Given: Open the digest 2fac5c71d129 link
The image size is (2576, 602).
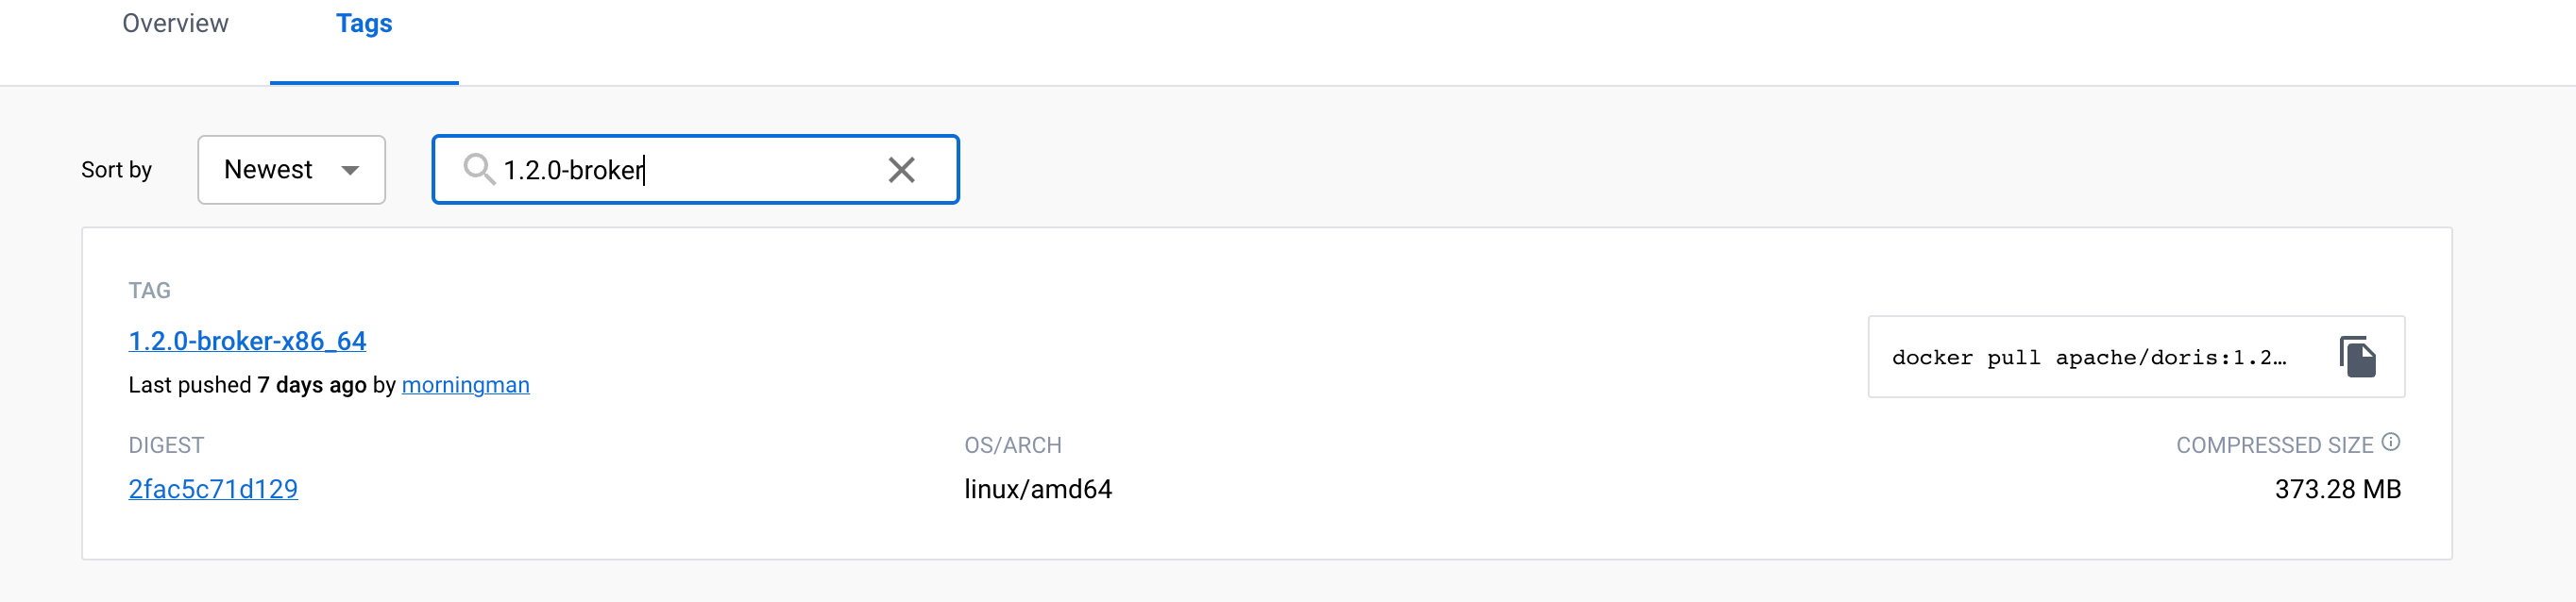Looking at the screenshot, I should [x=213, y=488].
